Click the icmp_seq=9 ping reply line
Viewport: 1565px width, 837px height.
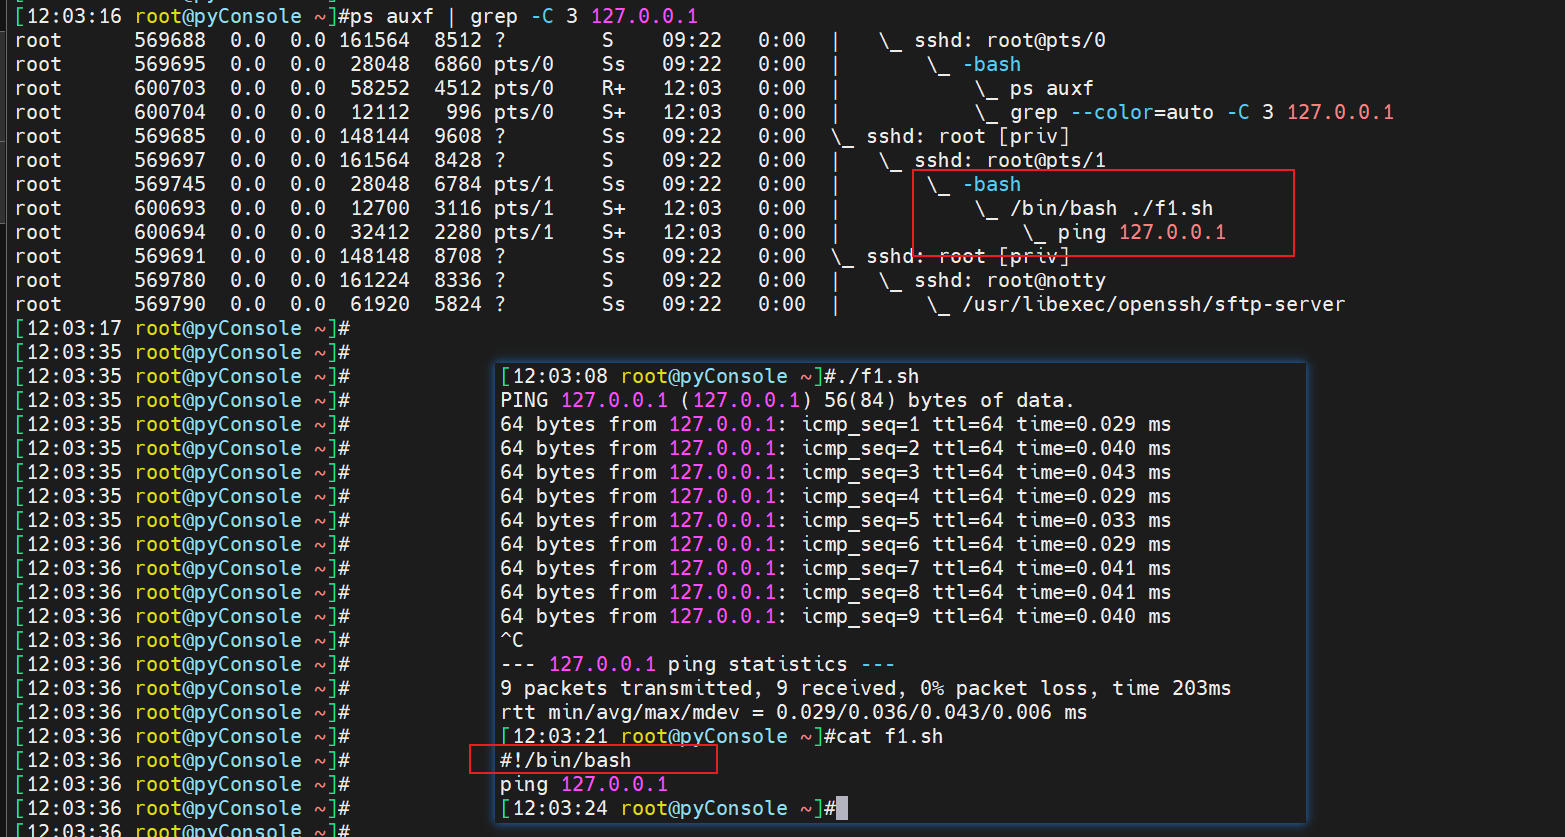tap(835, 616)
